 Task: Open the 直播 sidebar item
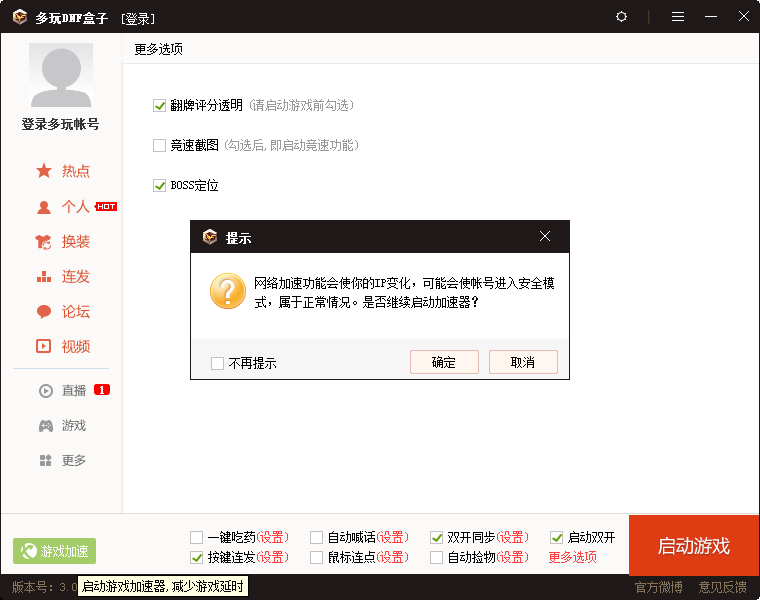click(74, 391)
